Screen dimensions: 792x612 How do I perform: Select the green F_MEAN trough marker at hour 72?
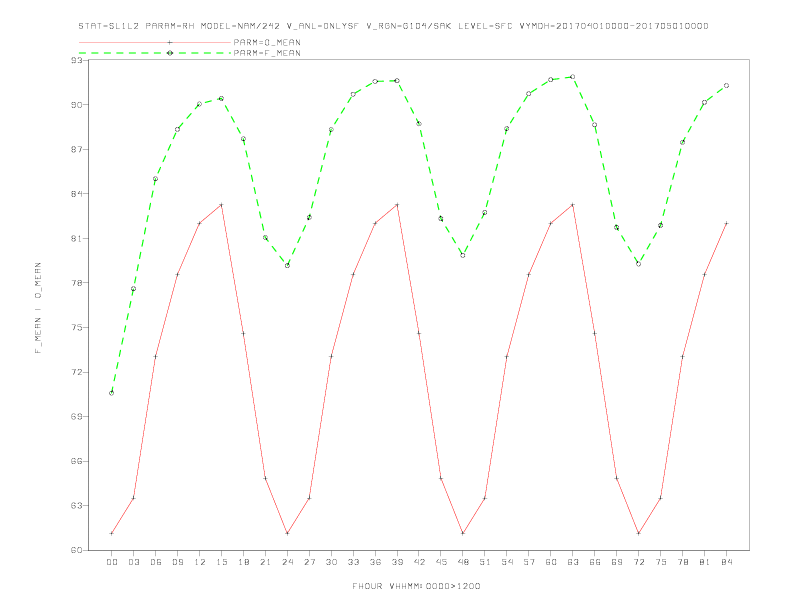(638, 264)
